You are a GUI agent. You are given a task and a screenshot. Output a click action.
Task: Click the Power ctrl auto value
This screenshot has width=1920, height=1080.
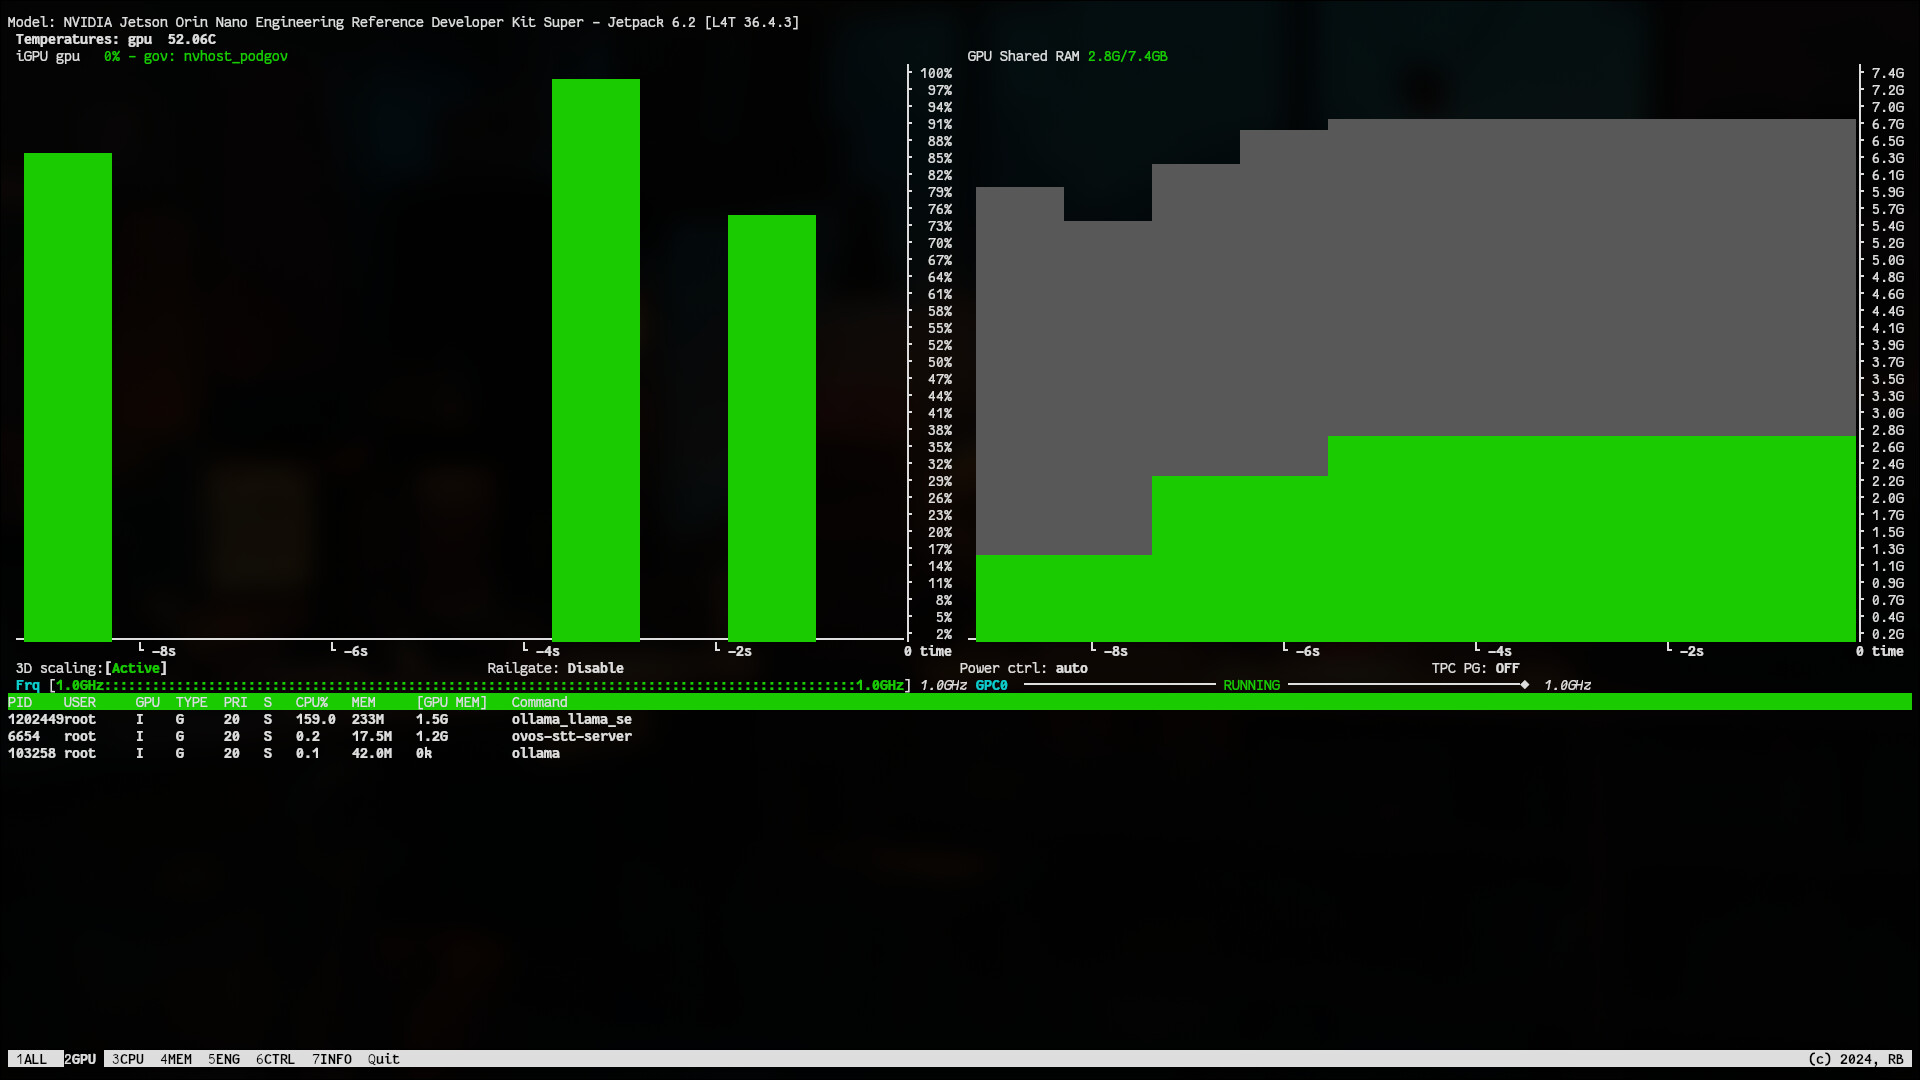[1071, 668]
